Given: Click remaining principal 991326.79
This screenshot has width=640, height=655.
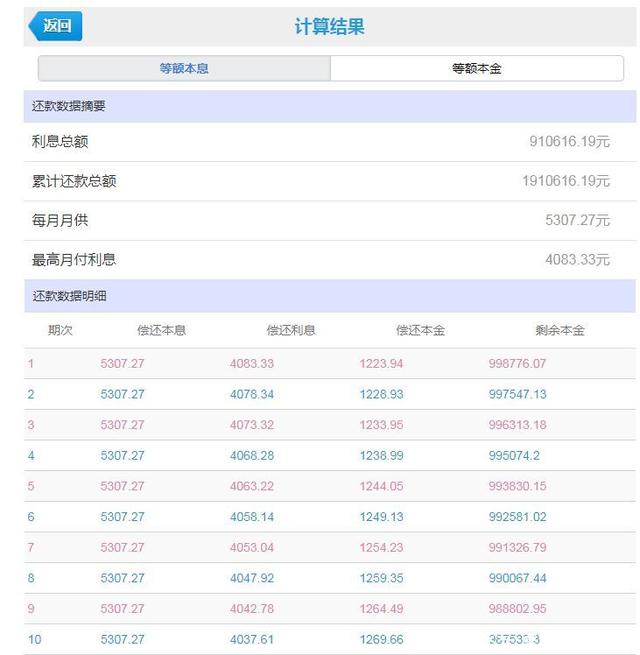Looking at the screenshot, I should [518, 547].
